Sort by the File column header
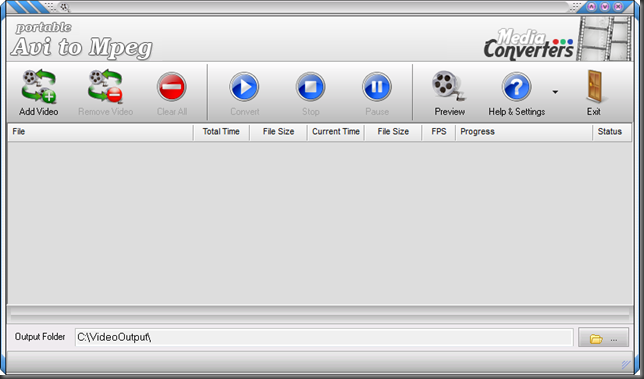The height and width of the screenshot is (379, 644). pyautogui.click(x=100, y=132)
